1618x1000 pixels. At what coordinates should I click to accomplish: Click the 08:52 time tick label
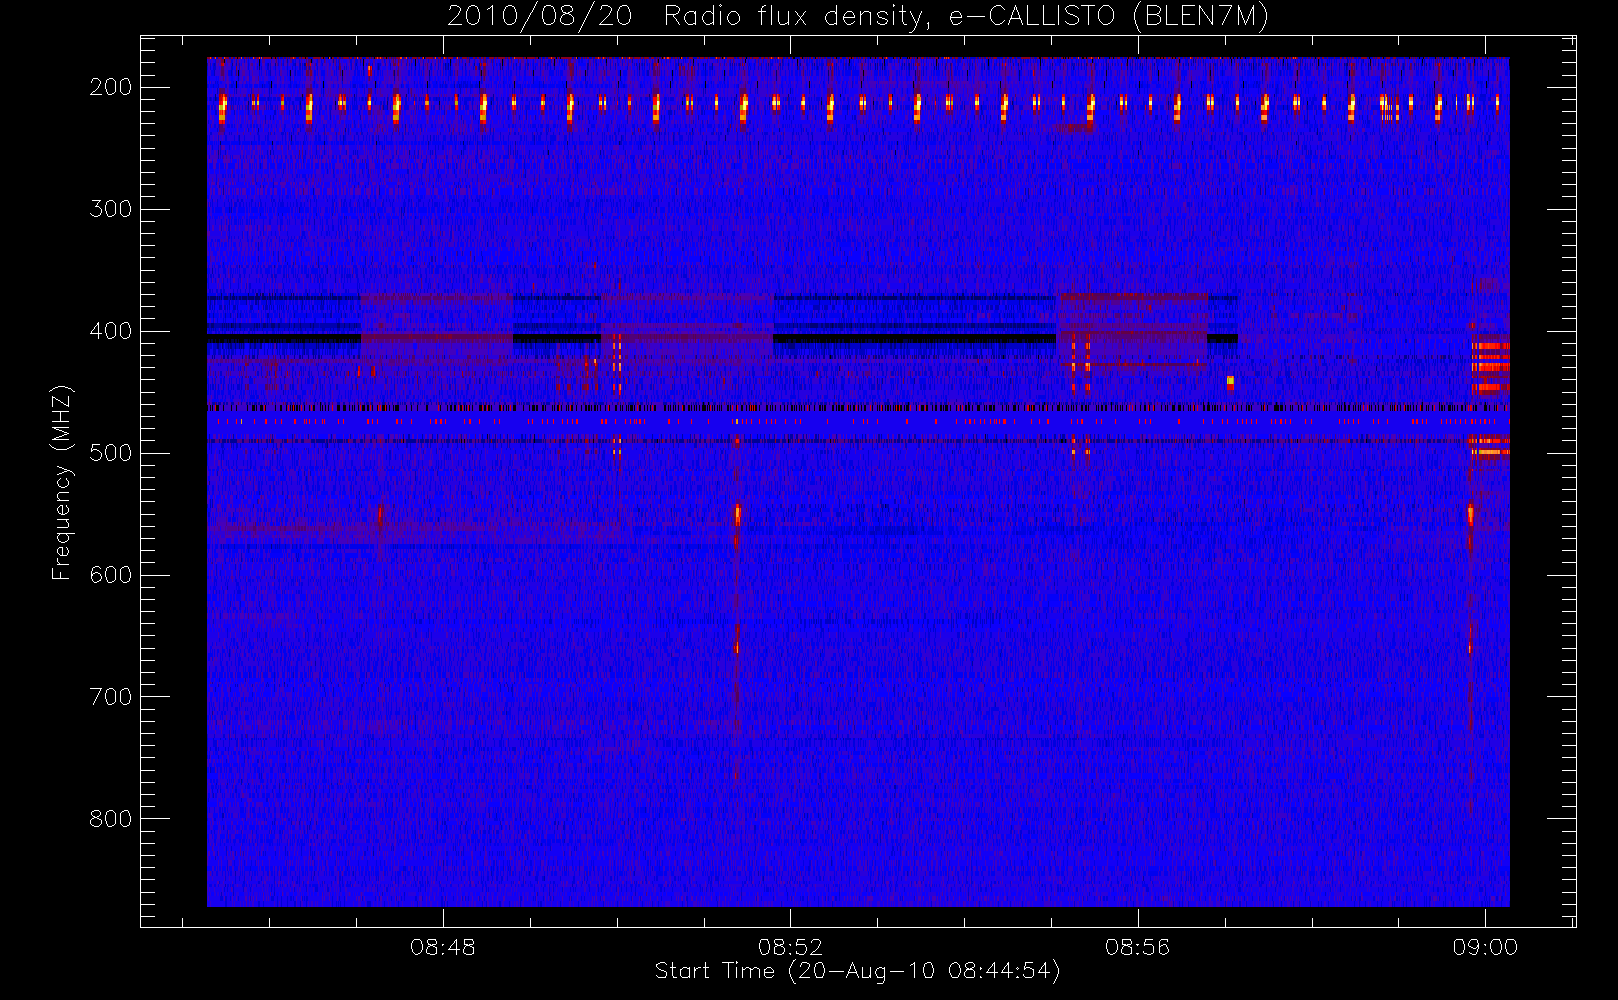point(790,947)
